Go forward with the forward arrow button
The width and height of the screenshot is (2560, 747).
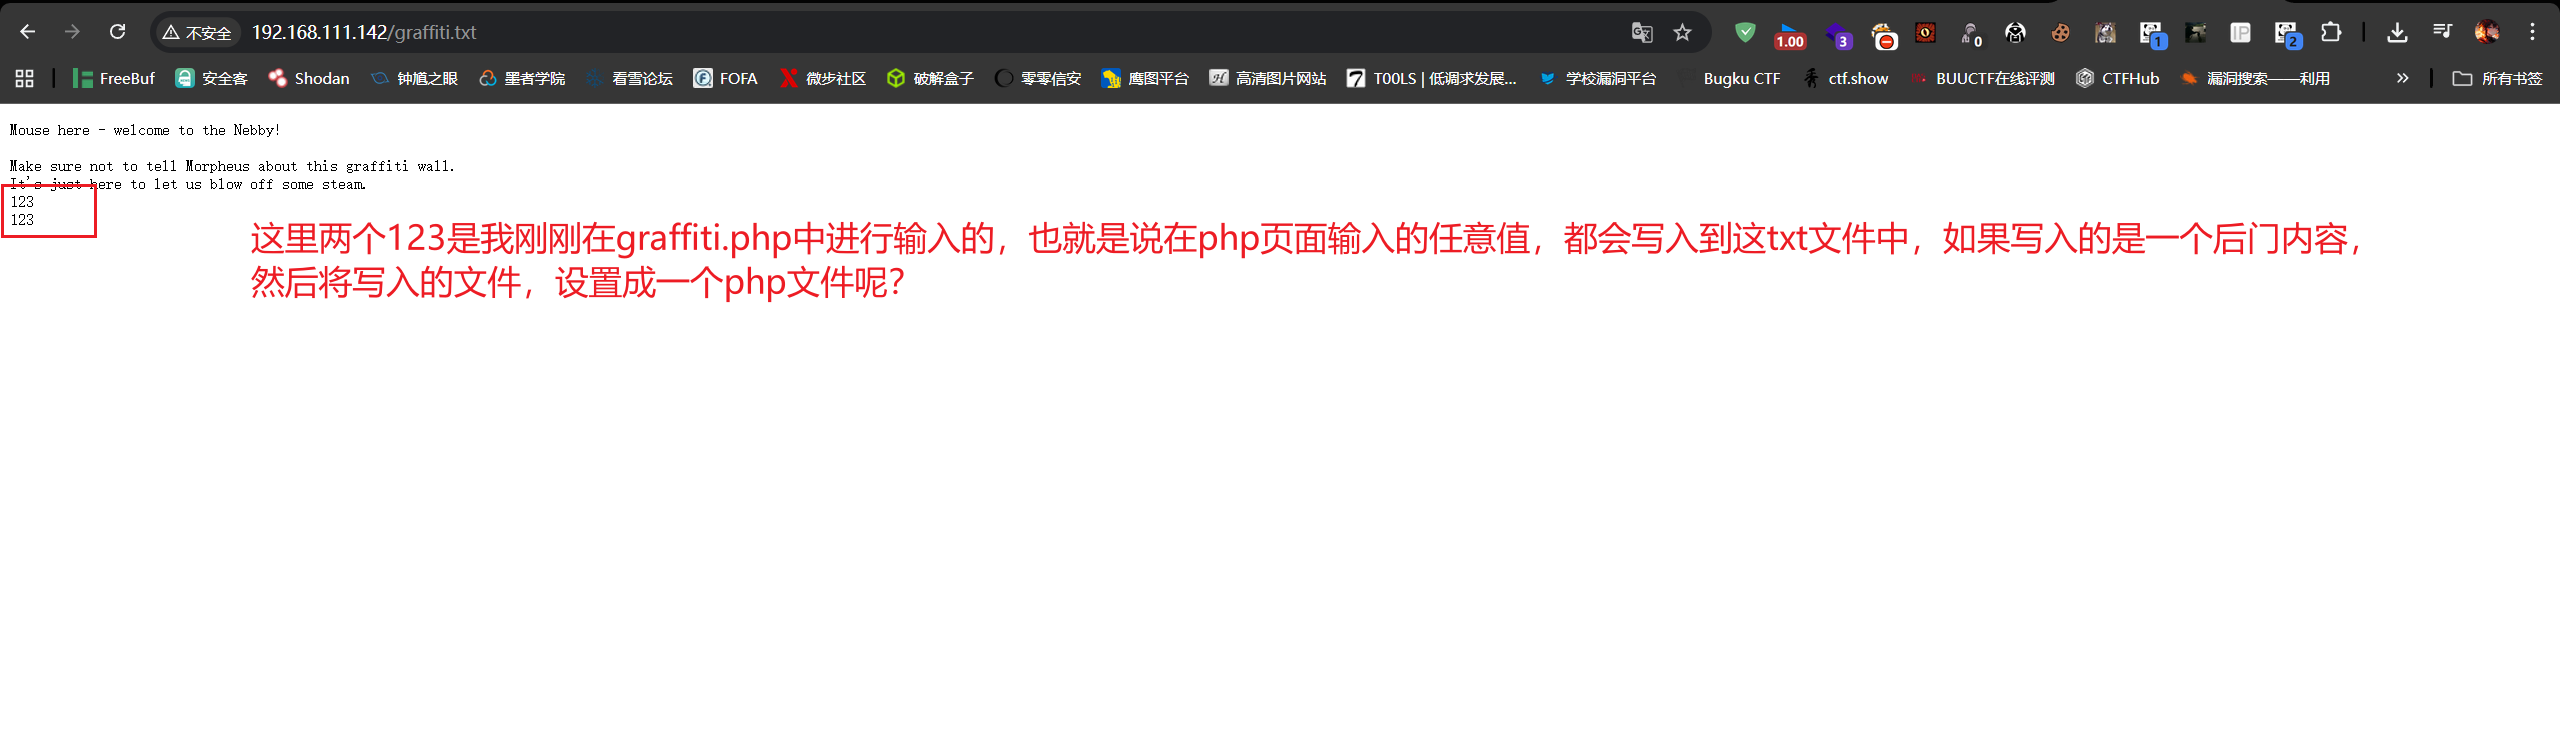[x=72, y=32]
